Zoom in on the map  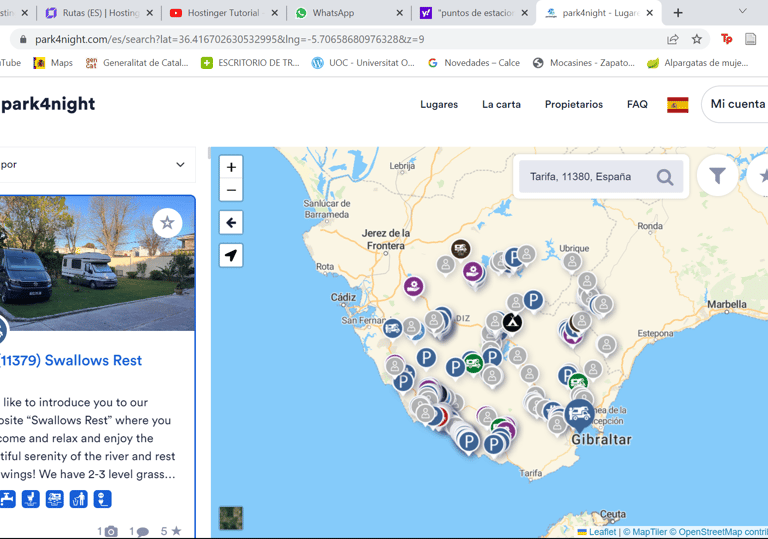point(231,167)
